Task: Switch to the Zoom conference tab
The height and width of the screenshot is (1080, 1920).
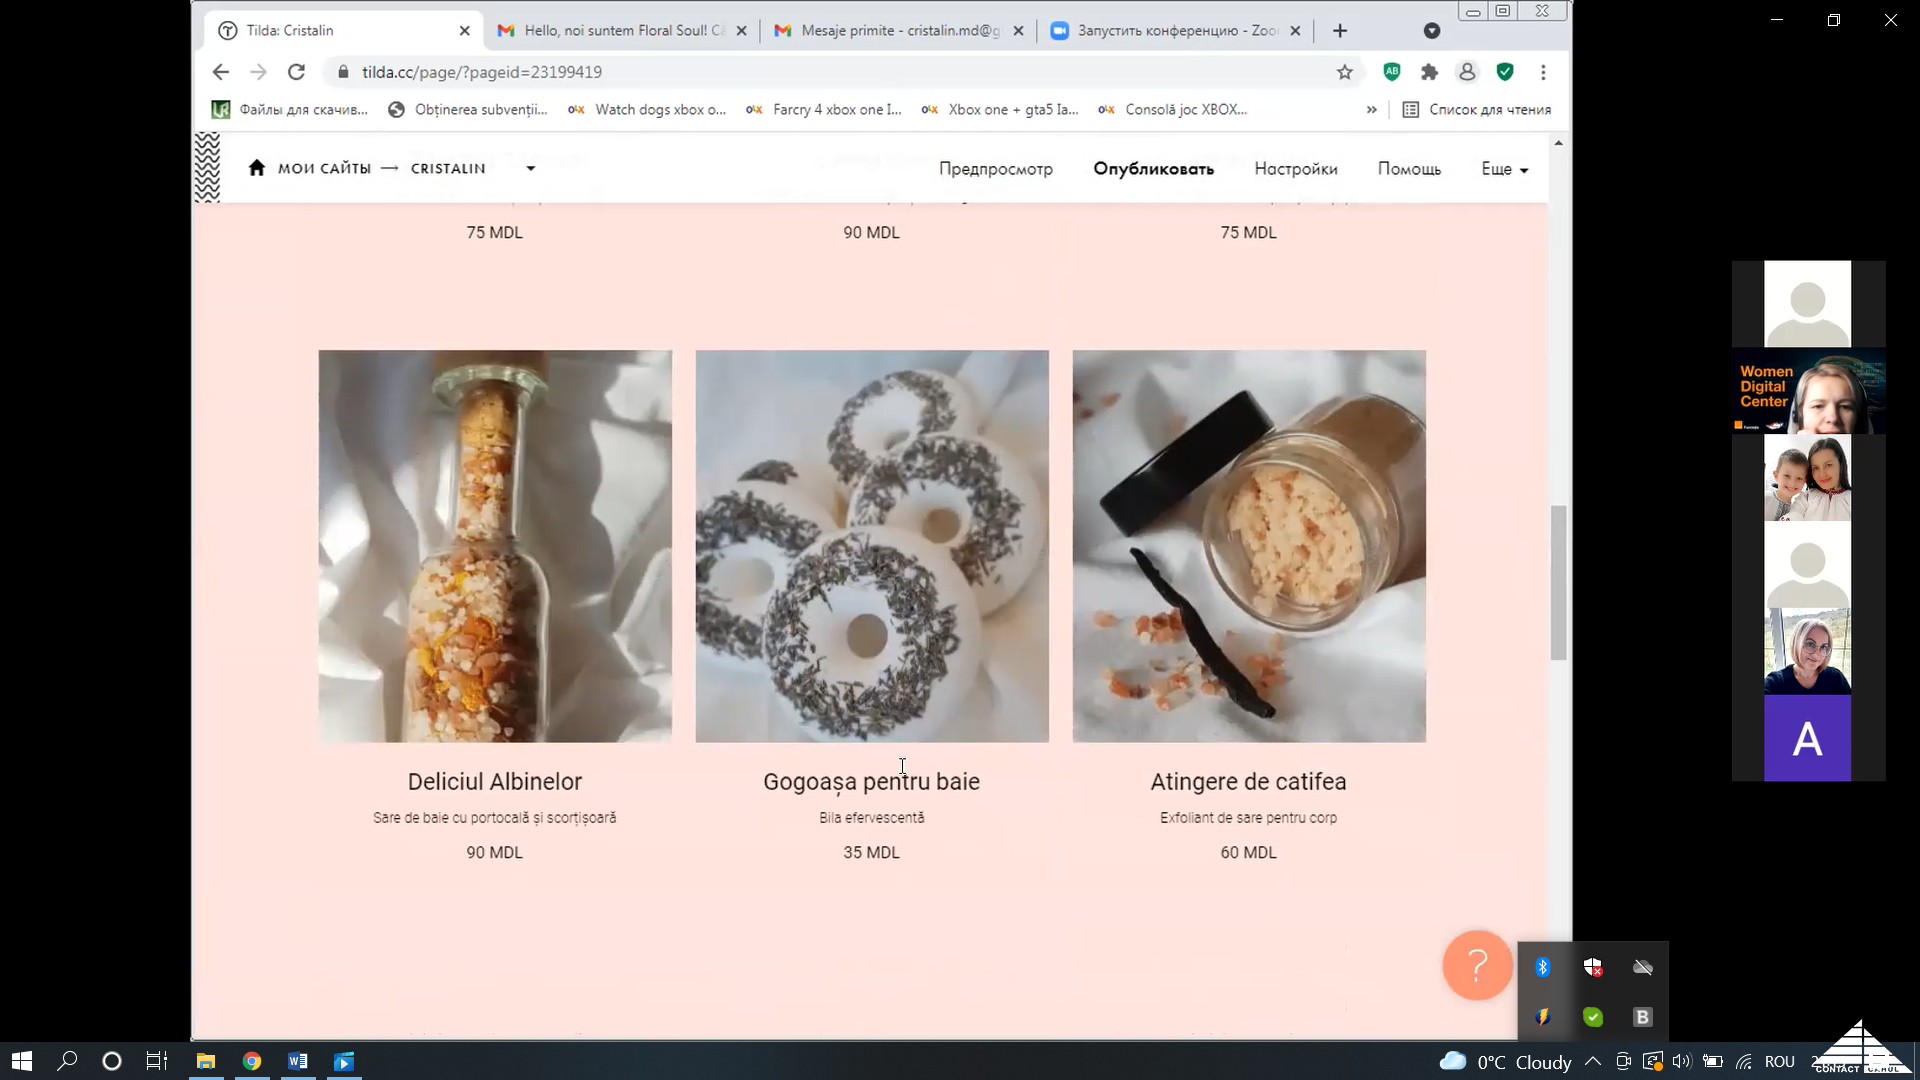Action: click(x=1176, y=31)
